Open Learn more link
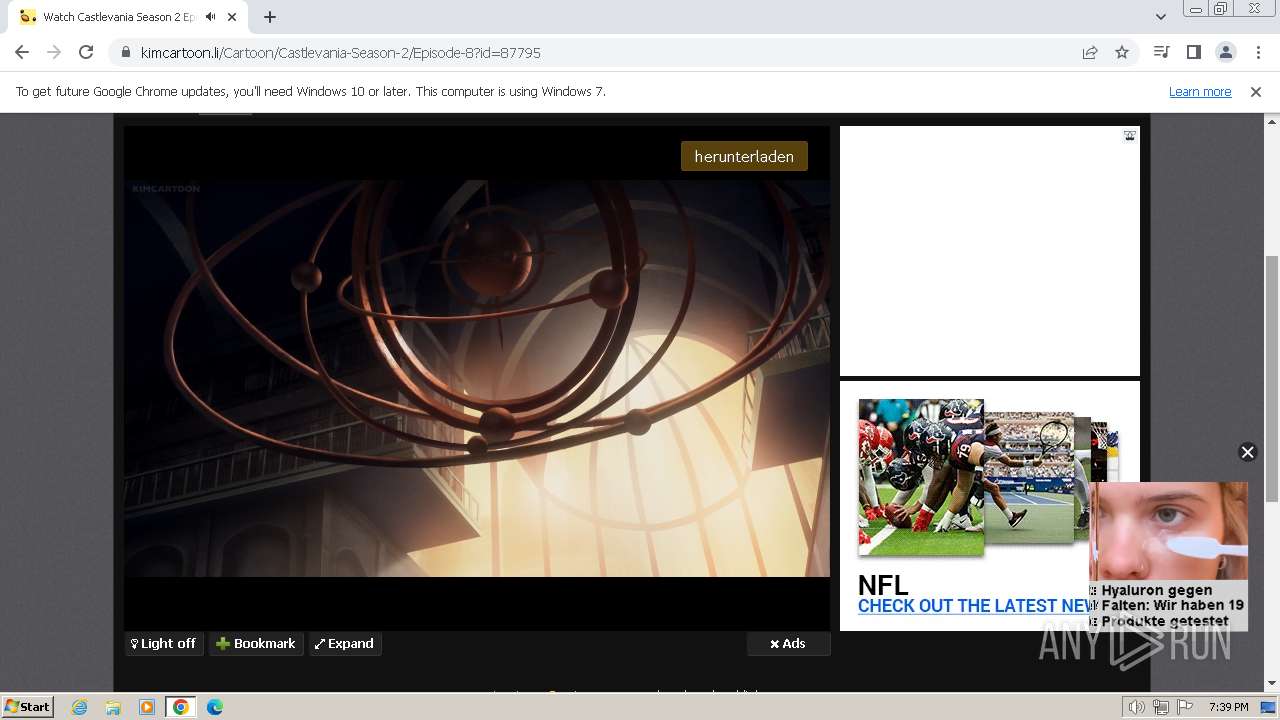Viewport: 1280px width, 720px height. point(1200,91)
